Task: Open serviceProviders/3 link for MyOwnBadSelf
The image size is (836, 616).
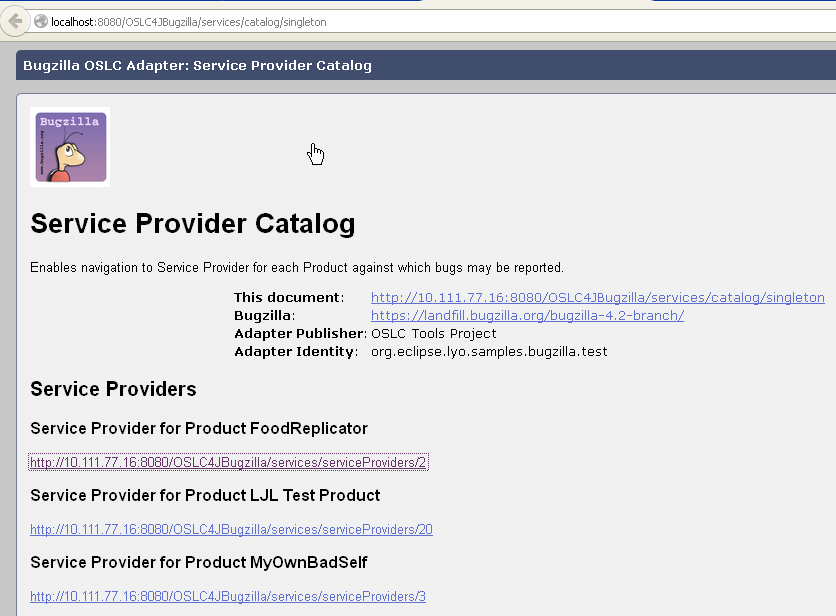Action: pyautogui.click(x=228, y=597)
